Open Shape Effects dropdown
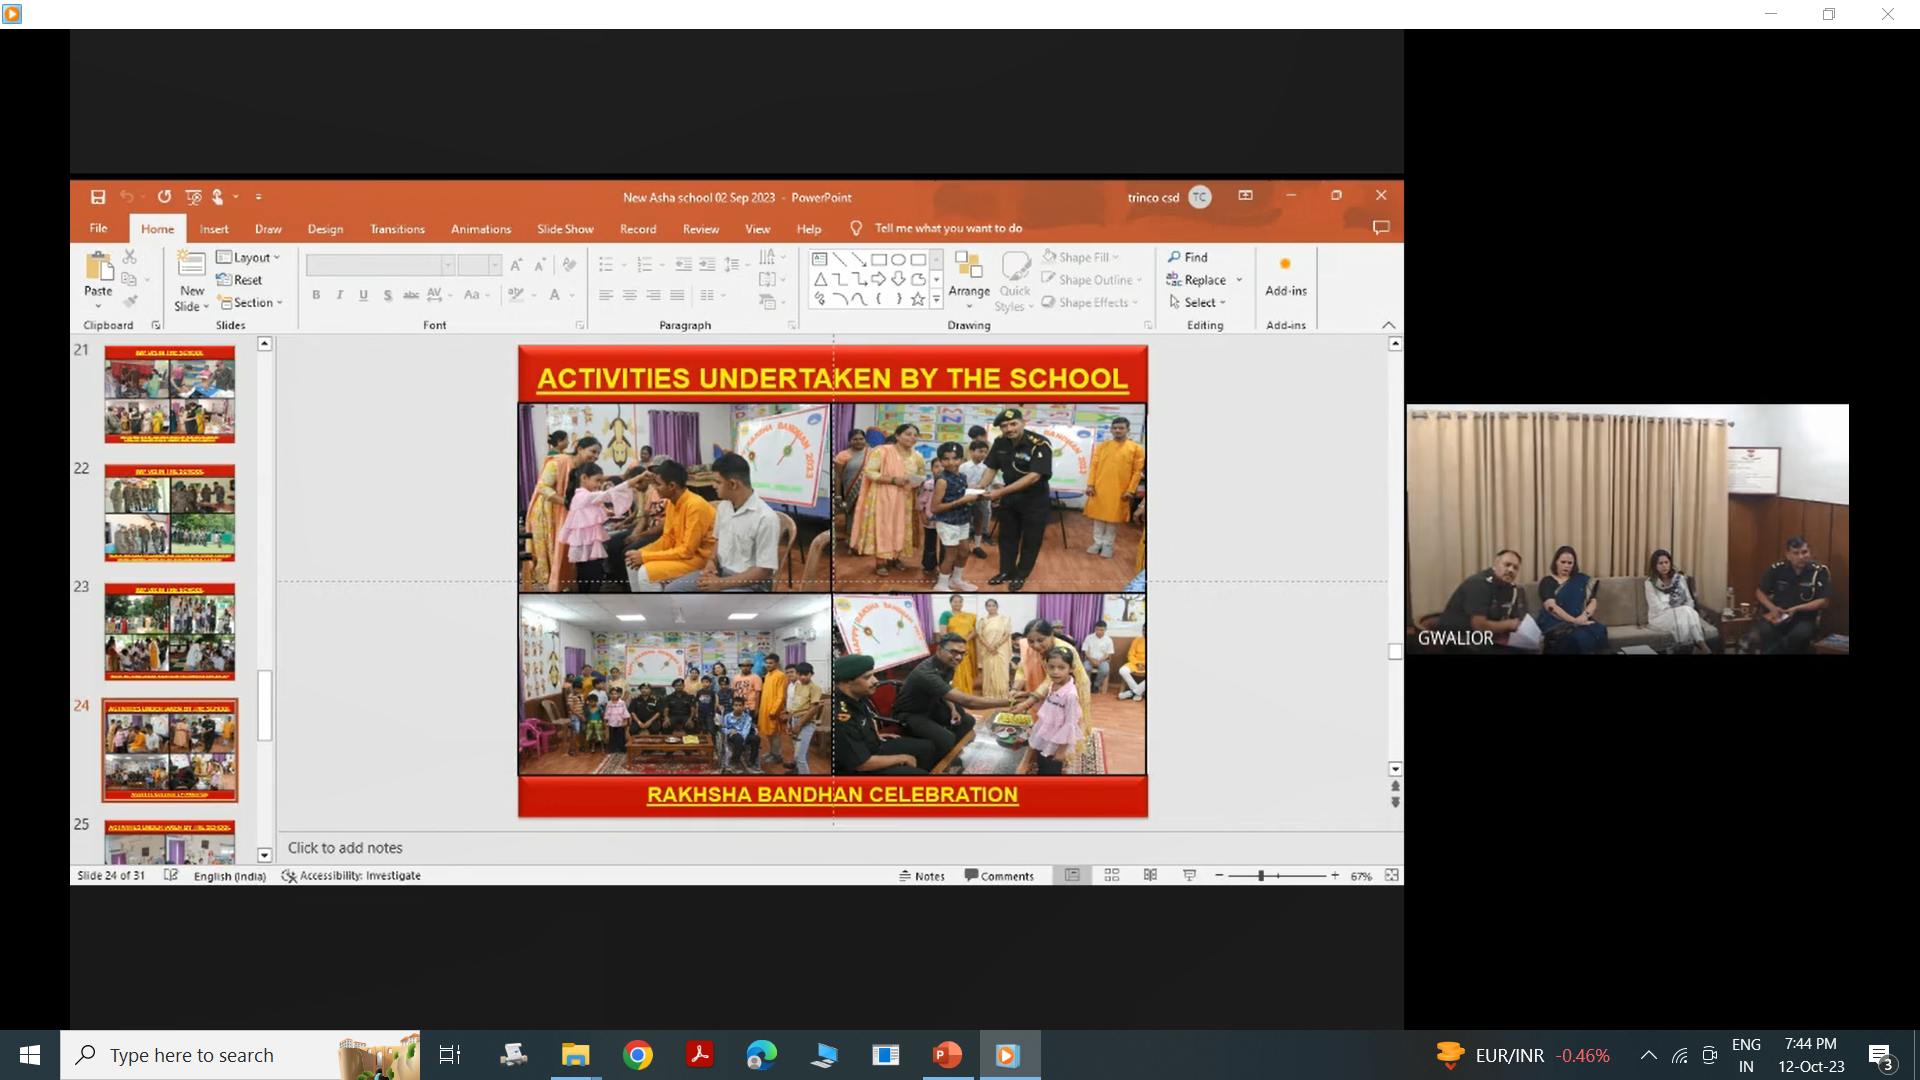This screenshot has width=1920, height=1080. pos(1090,302)
